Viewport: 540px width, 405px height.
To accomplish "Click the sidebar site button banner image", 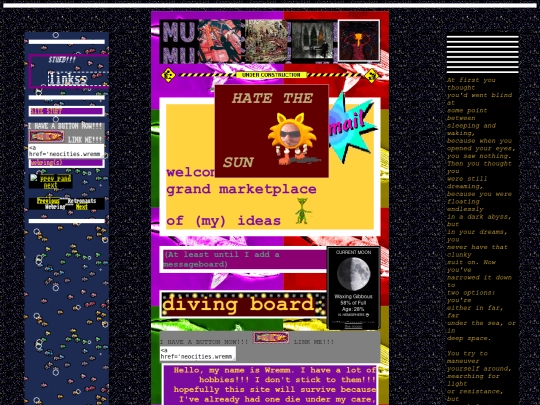I will click(46, 136).
